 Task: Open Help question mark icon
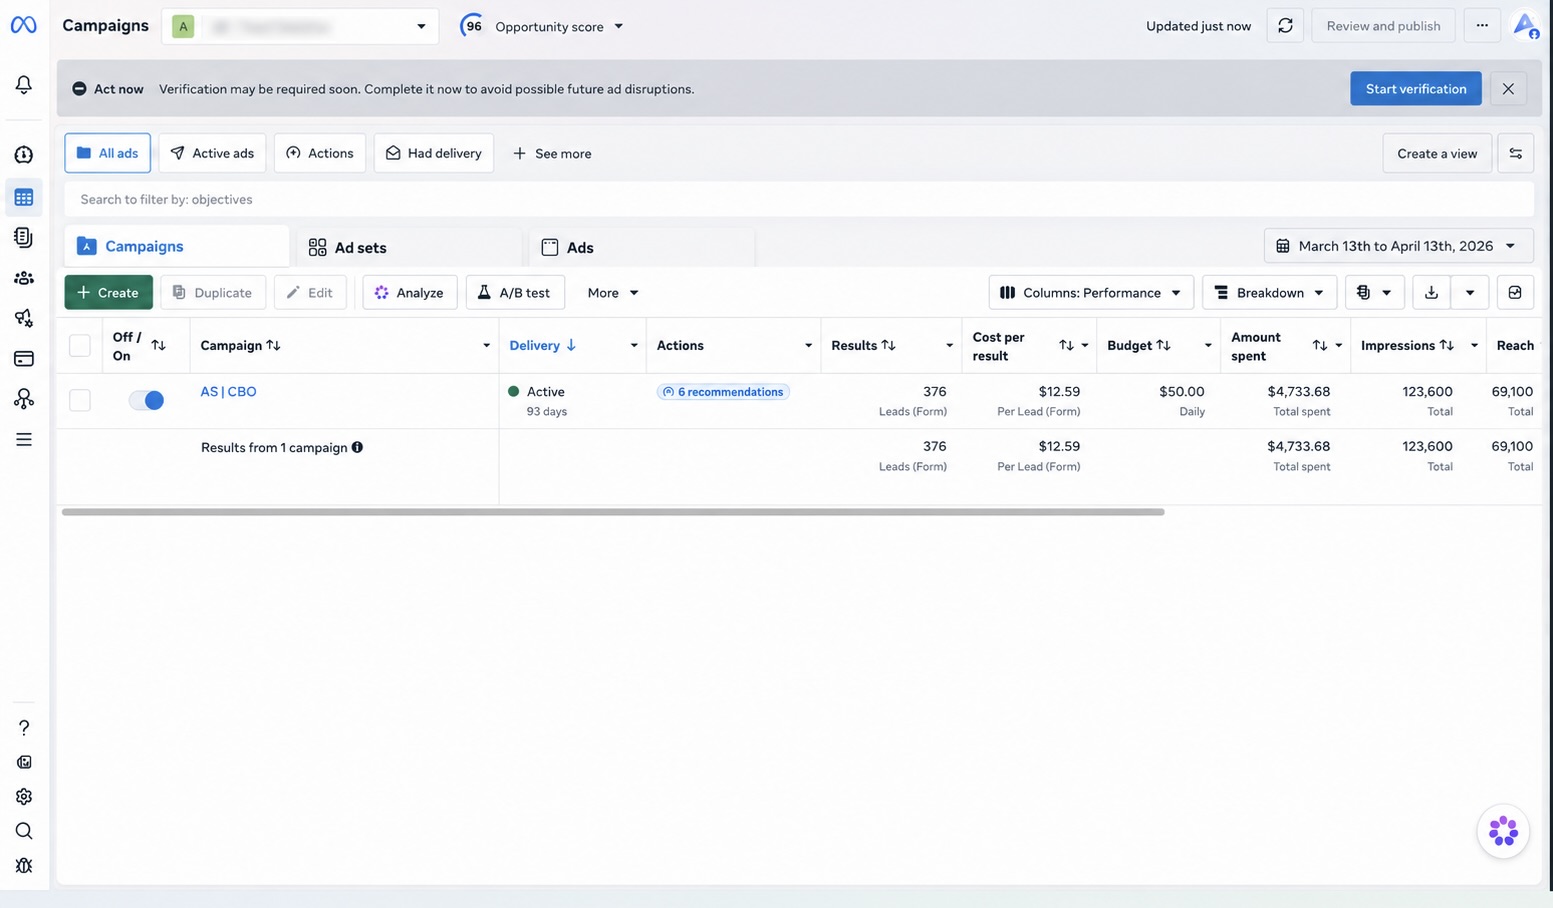[23, 728]
